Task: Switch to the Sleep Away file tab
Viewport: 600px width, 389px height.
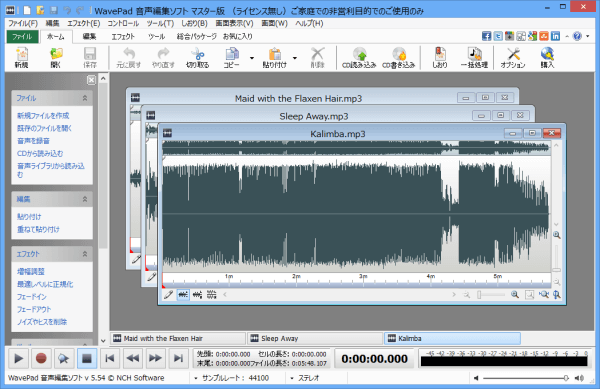Action: point(315,339)
